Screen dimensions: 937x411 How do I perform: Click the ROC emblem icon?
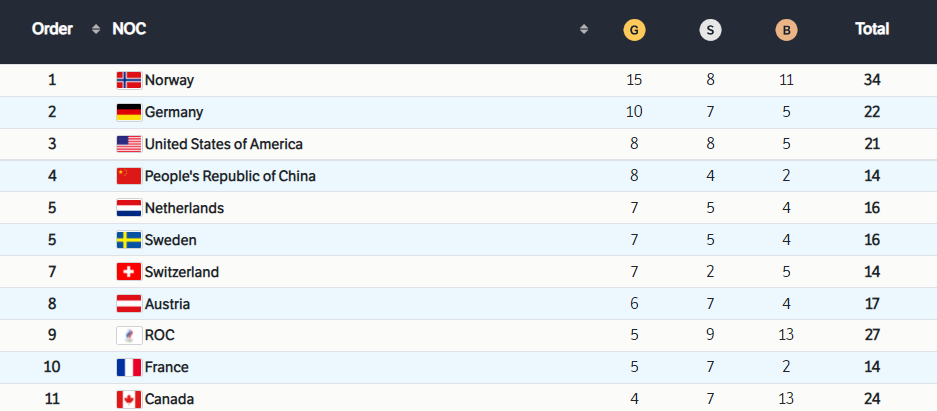129,336
